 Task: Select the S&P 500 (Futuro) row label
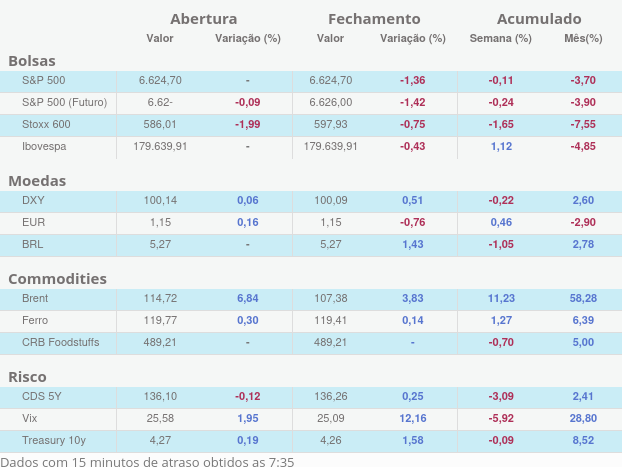point(64,102)
